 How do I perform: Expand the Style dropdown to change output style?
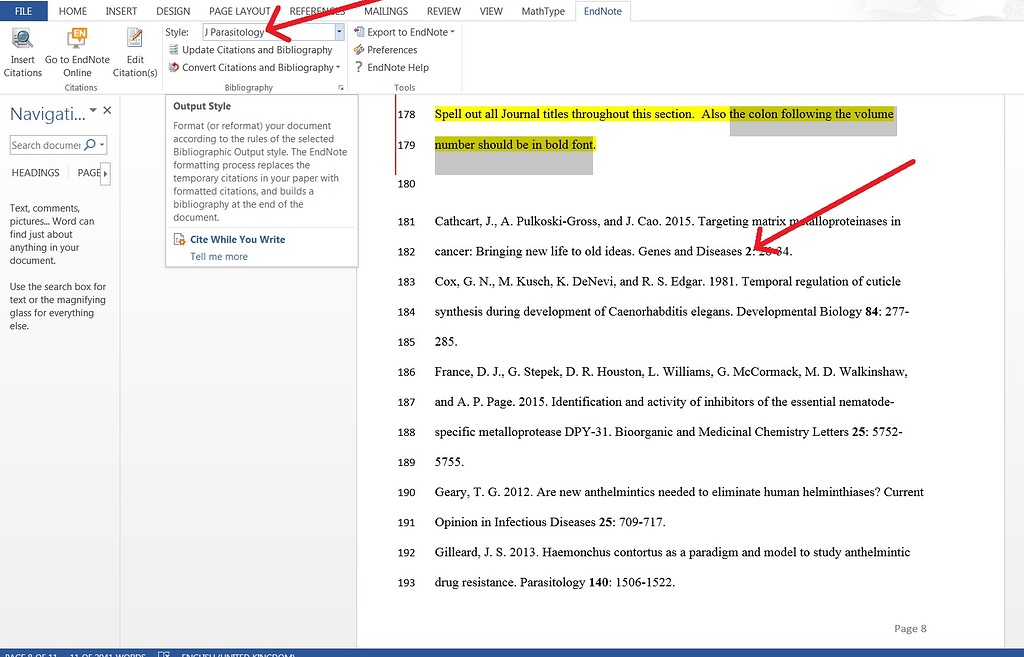(x=339, y=31)
